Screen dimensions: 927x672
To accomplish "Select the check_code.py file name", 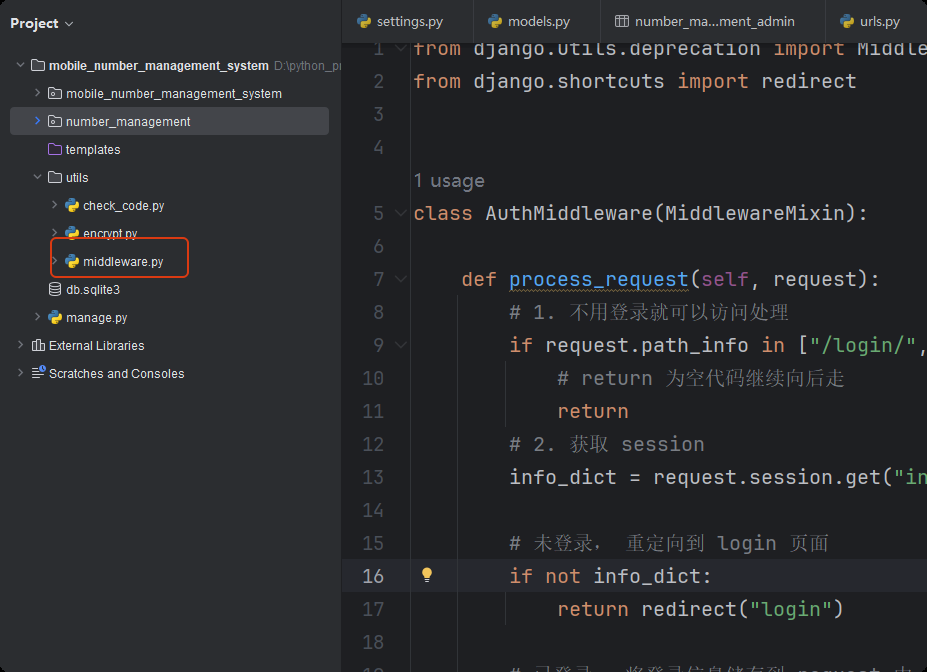I will coord(124,205).
